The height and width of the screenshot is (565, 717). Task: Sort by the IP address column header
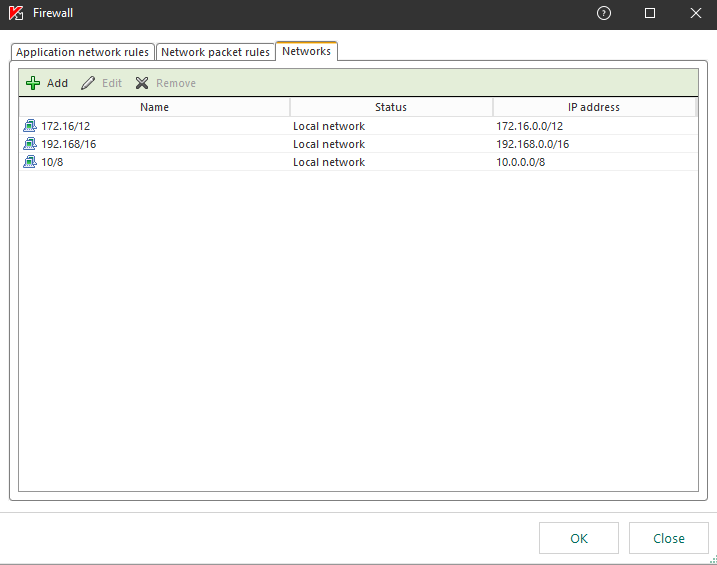tap(594, 107)
